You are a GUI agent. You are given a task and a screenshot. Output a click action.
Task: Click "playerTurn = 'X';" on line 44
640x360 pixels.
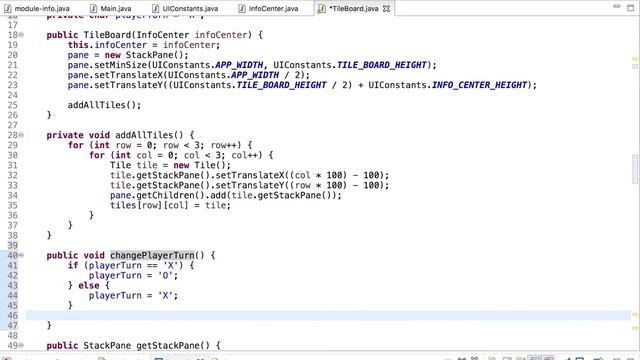coord(133,296)
